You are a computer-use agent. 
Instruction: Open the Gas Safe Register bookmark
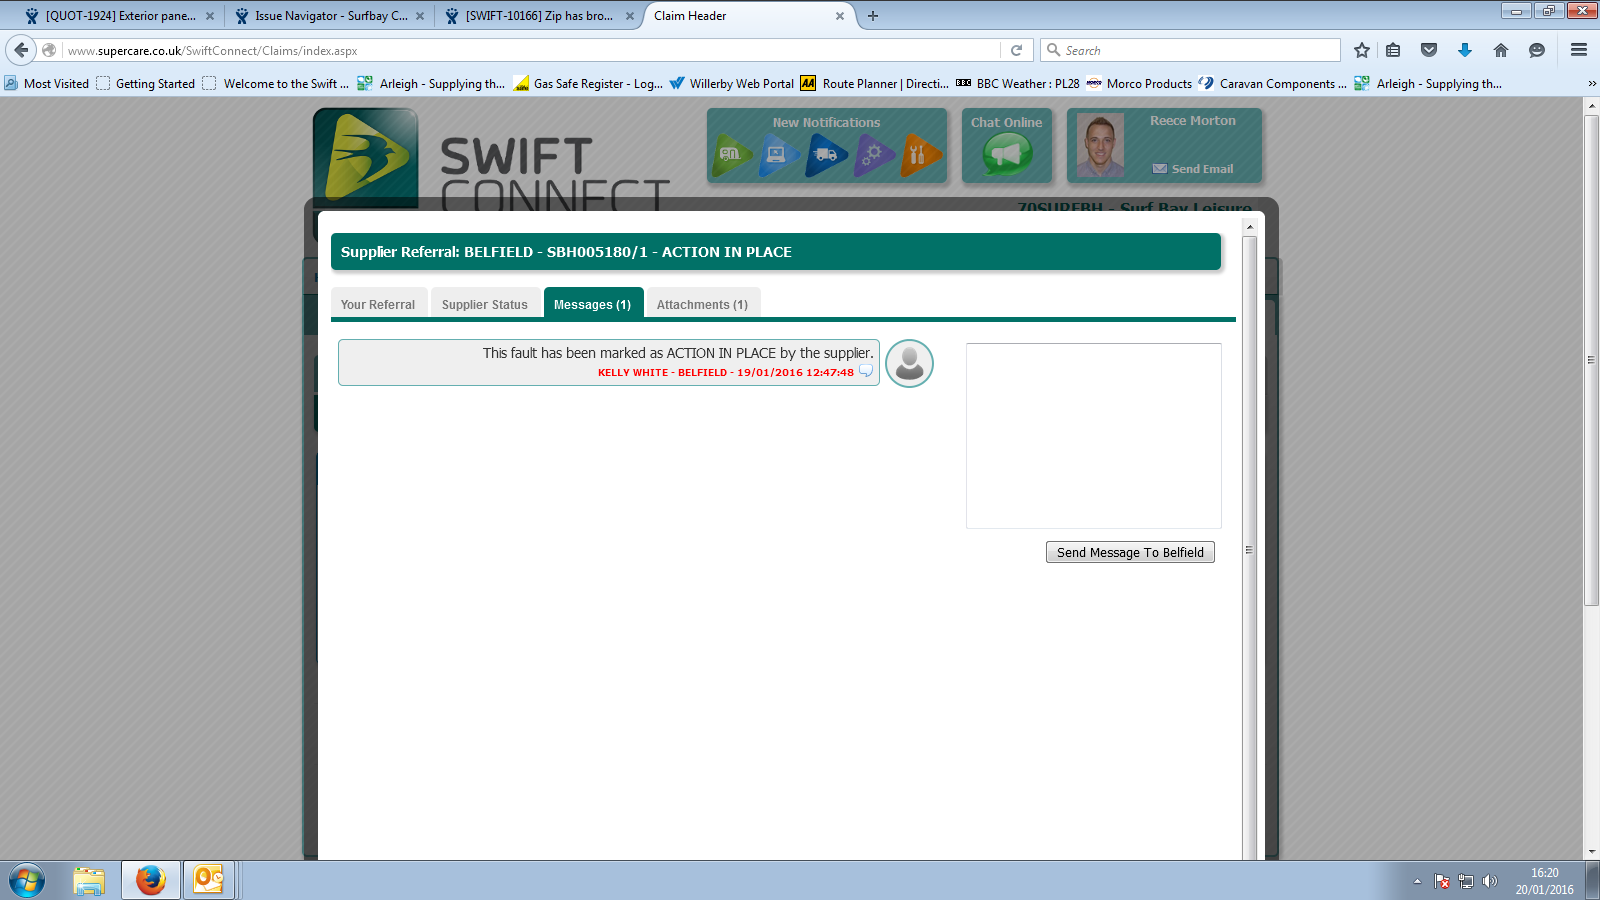(588, 84)
